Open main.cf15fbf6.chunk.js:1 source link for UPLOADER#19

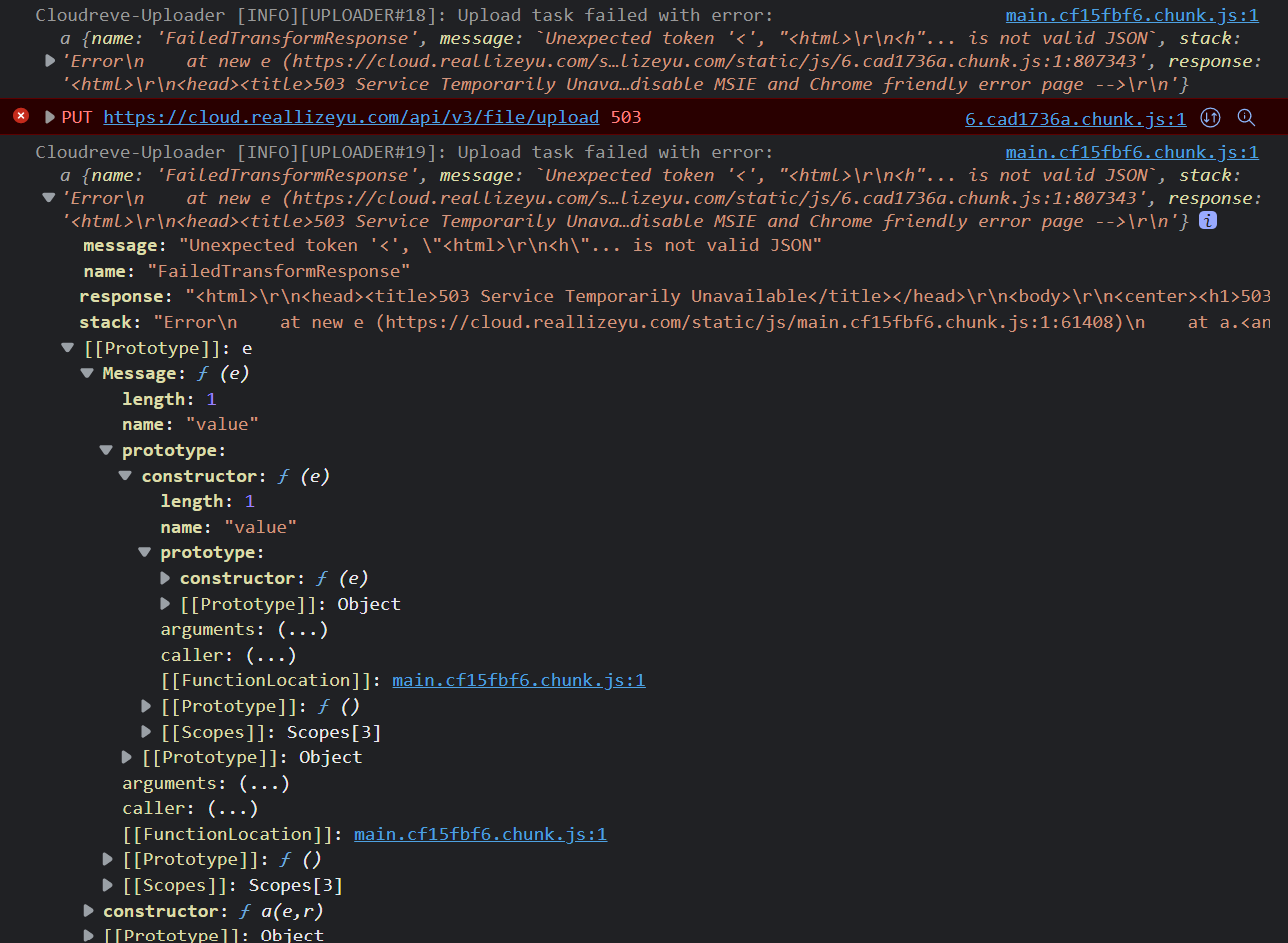point(1132,152)
